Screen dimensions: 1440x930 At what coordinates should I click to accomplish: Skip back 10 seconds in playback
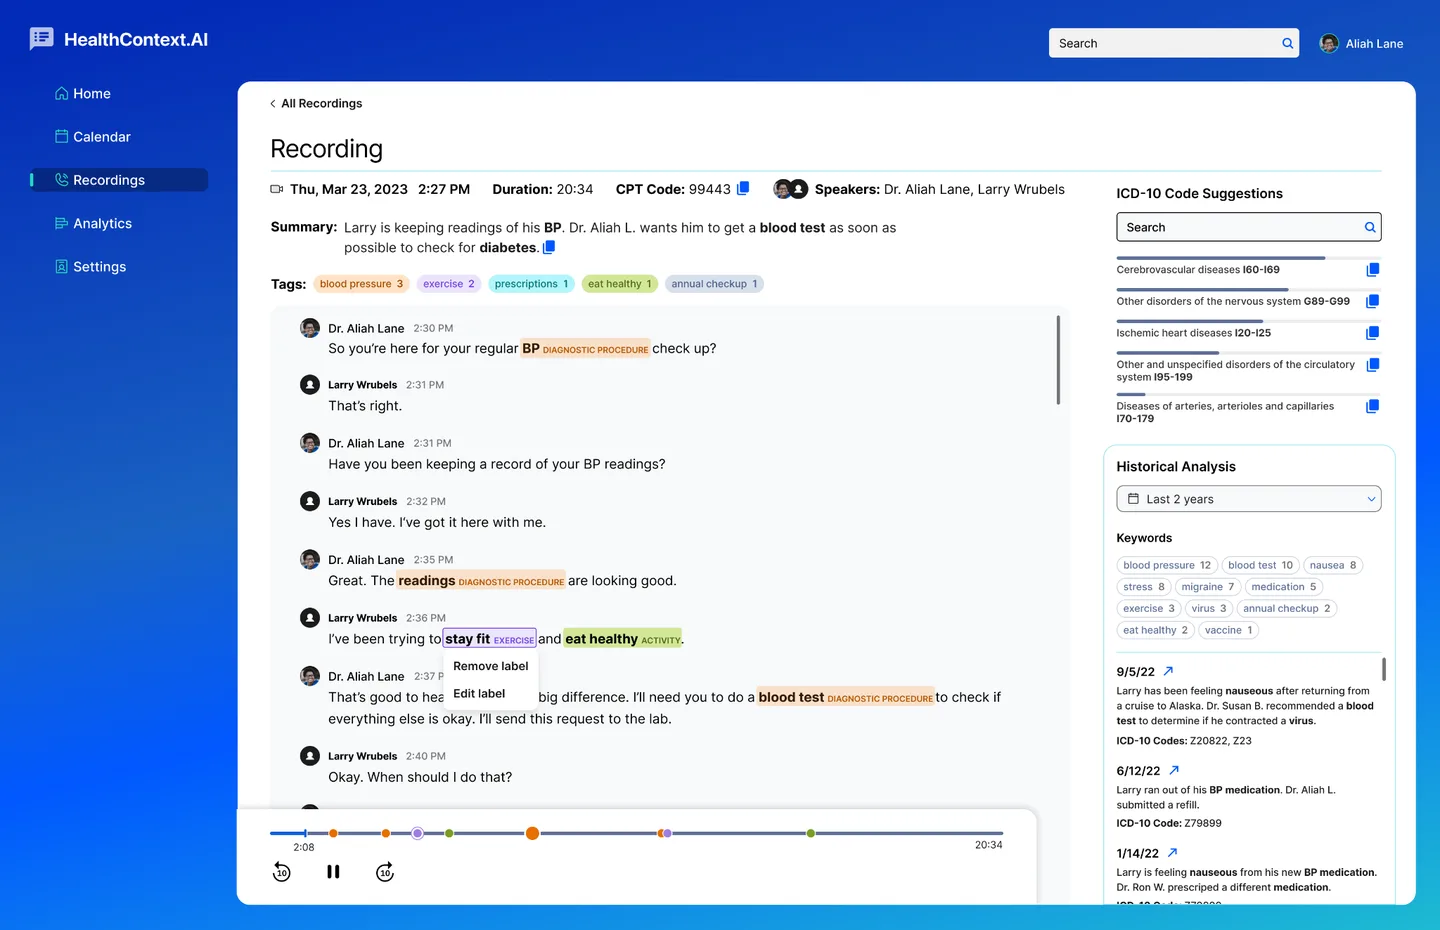click(x=281, y=871)
